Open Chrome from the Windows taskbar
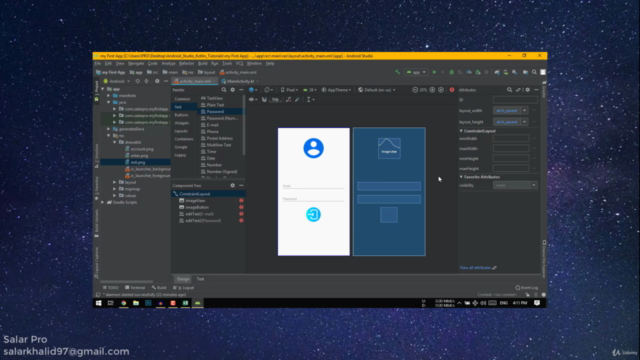Image resolution: width=640 pixels, height=360 pixels. coord(123,303)
